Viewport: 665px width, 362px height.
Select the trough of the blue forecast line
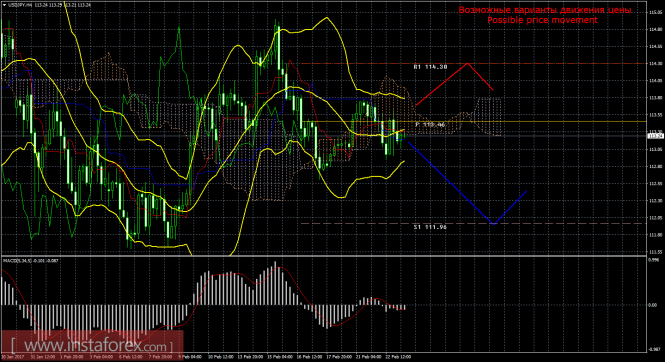point(493,223)
